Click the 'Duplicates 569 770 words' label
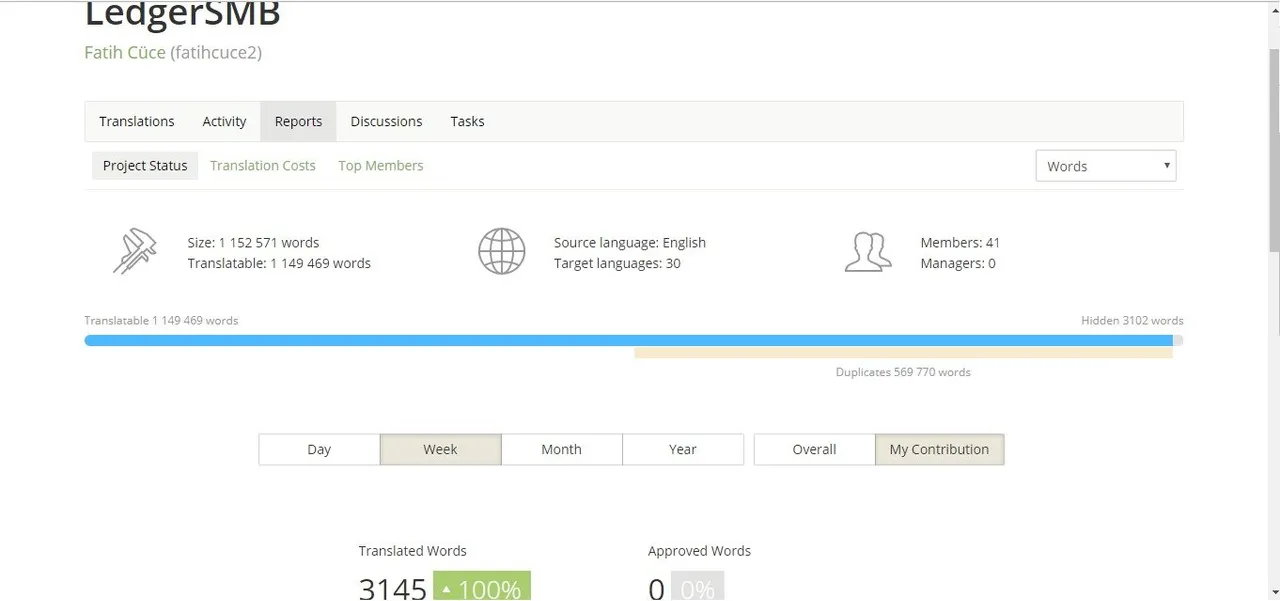1280x601 pixels. 903,372
